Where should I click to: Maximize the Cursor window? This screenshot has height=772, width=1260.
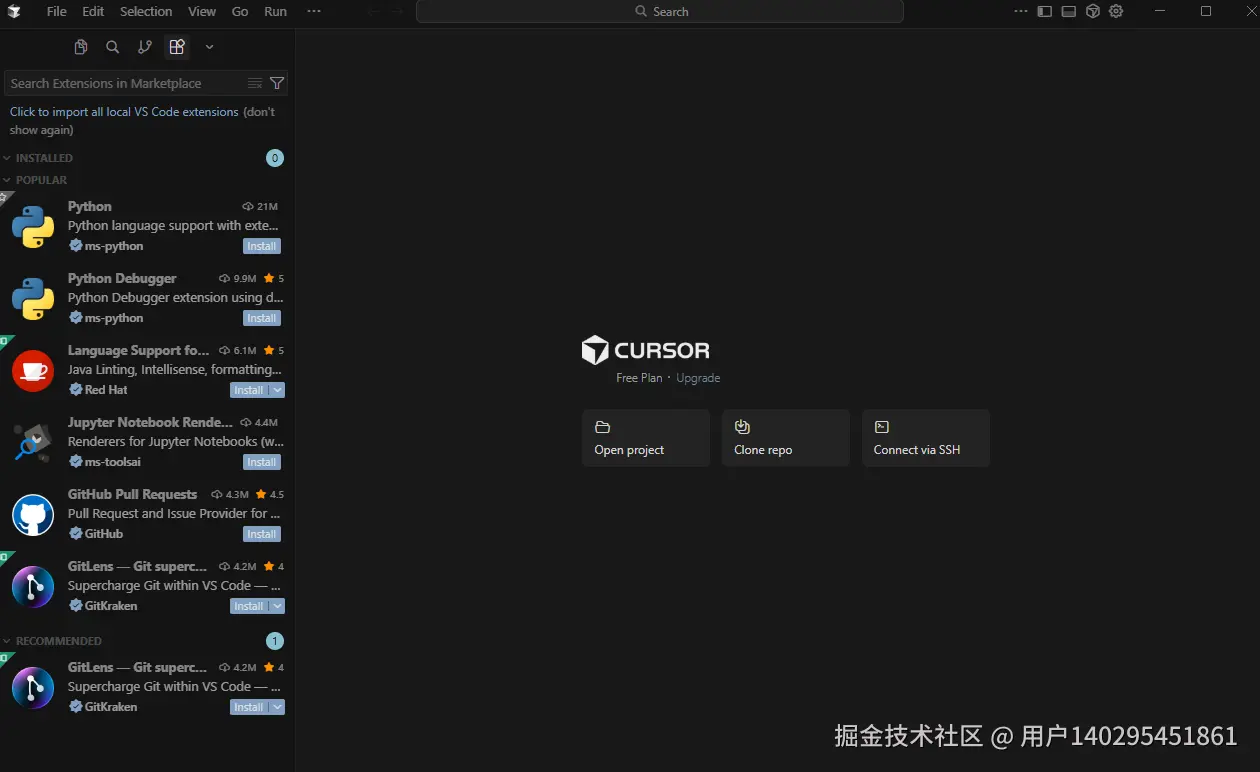(1206, 12)
